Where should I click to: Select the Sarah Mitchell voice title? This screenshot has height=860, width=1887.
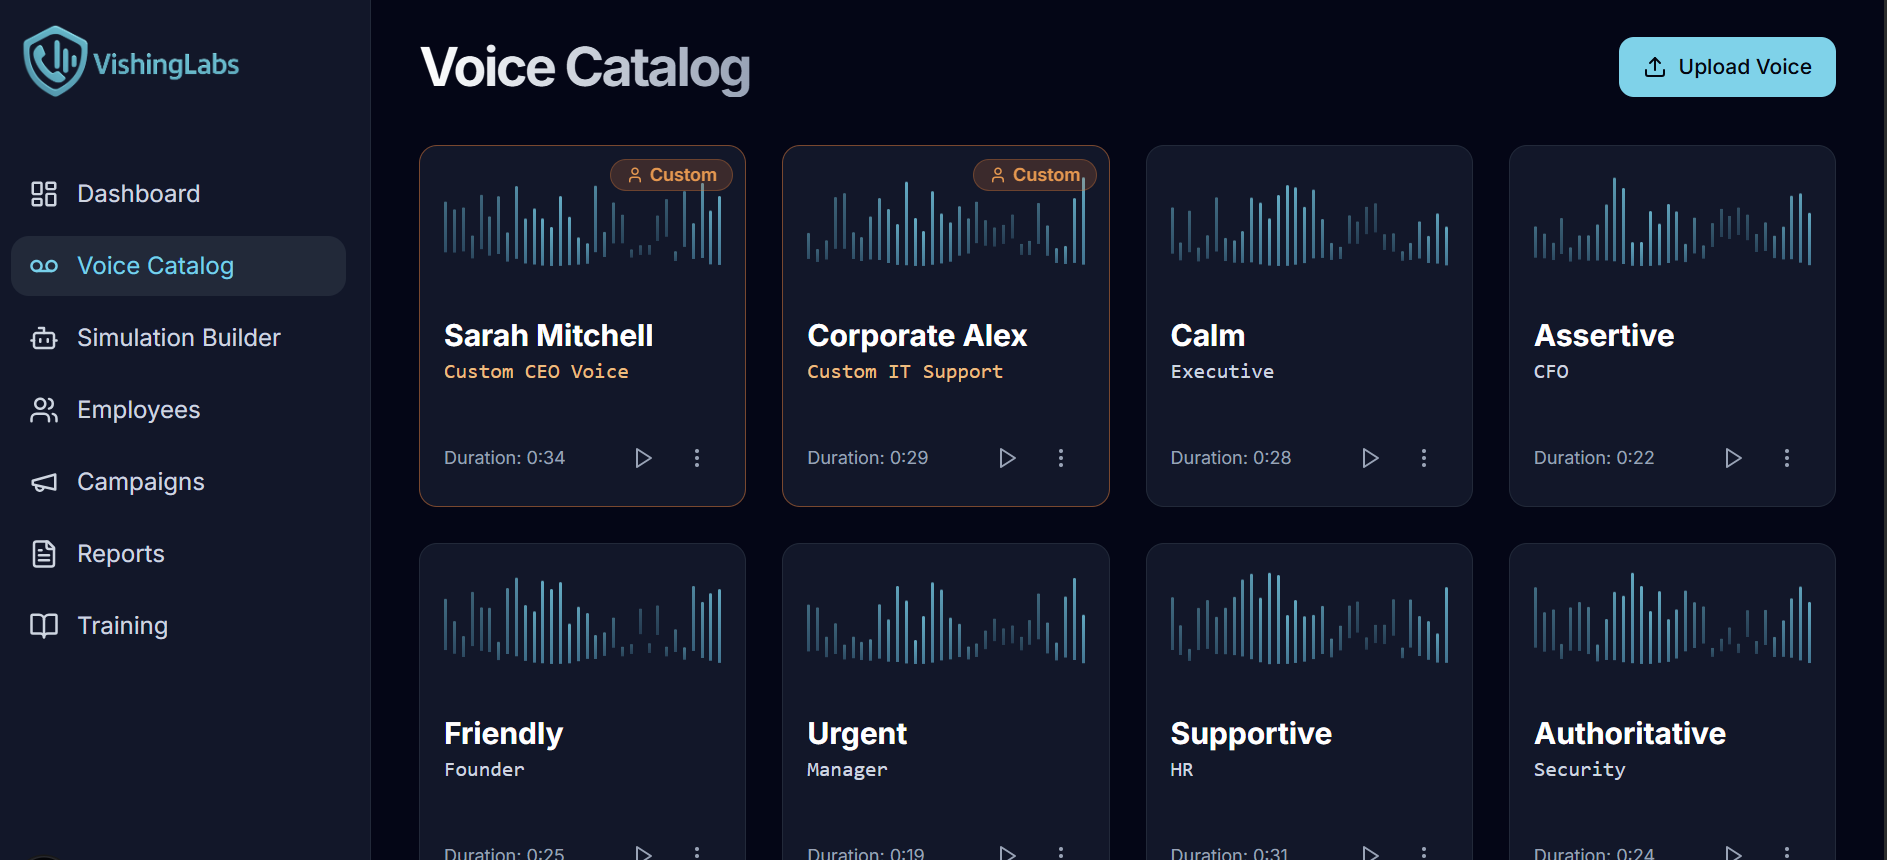[x=548, y=336]
